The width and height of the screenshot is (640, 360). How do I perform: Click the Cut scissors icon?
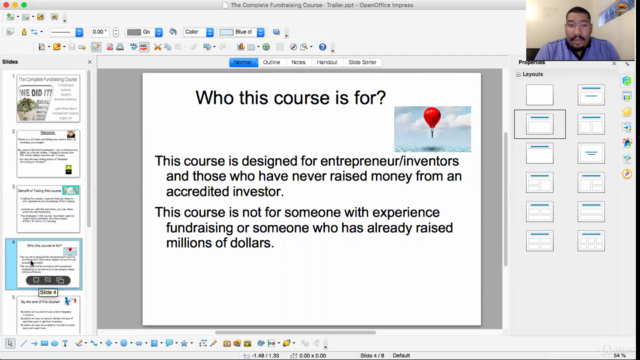(158, 47)
